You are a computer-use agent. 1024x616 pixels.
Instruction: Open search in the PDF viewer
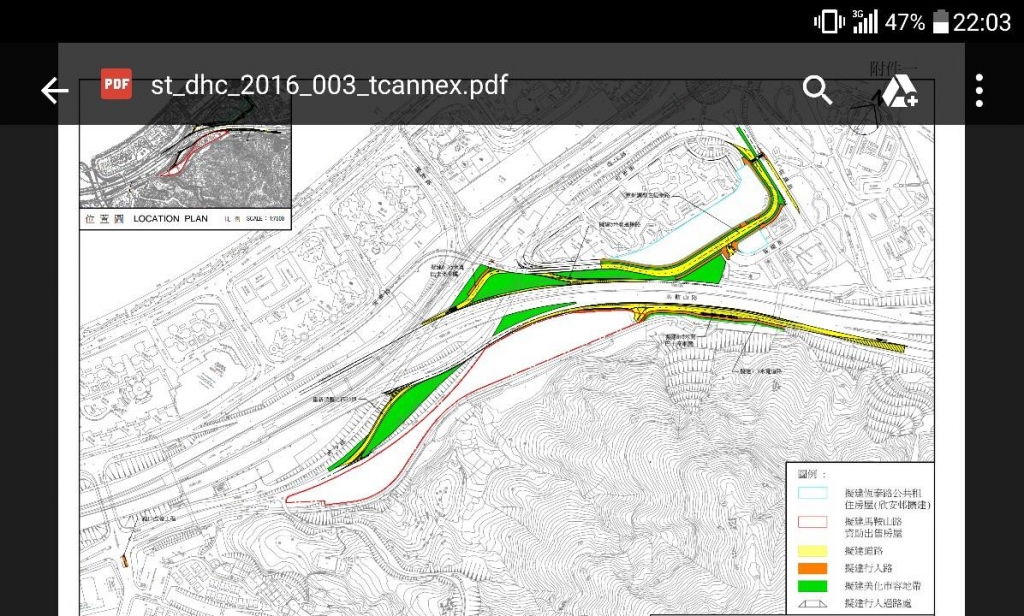point(817,90)
